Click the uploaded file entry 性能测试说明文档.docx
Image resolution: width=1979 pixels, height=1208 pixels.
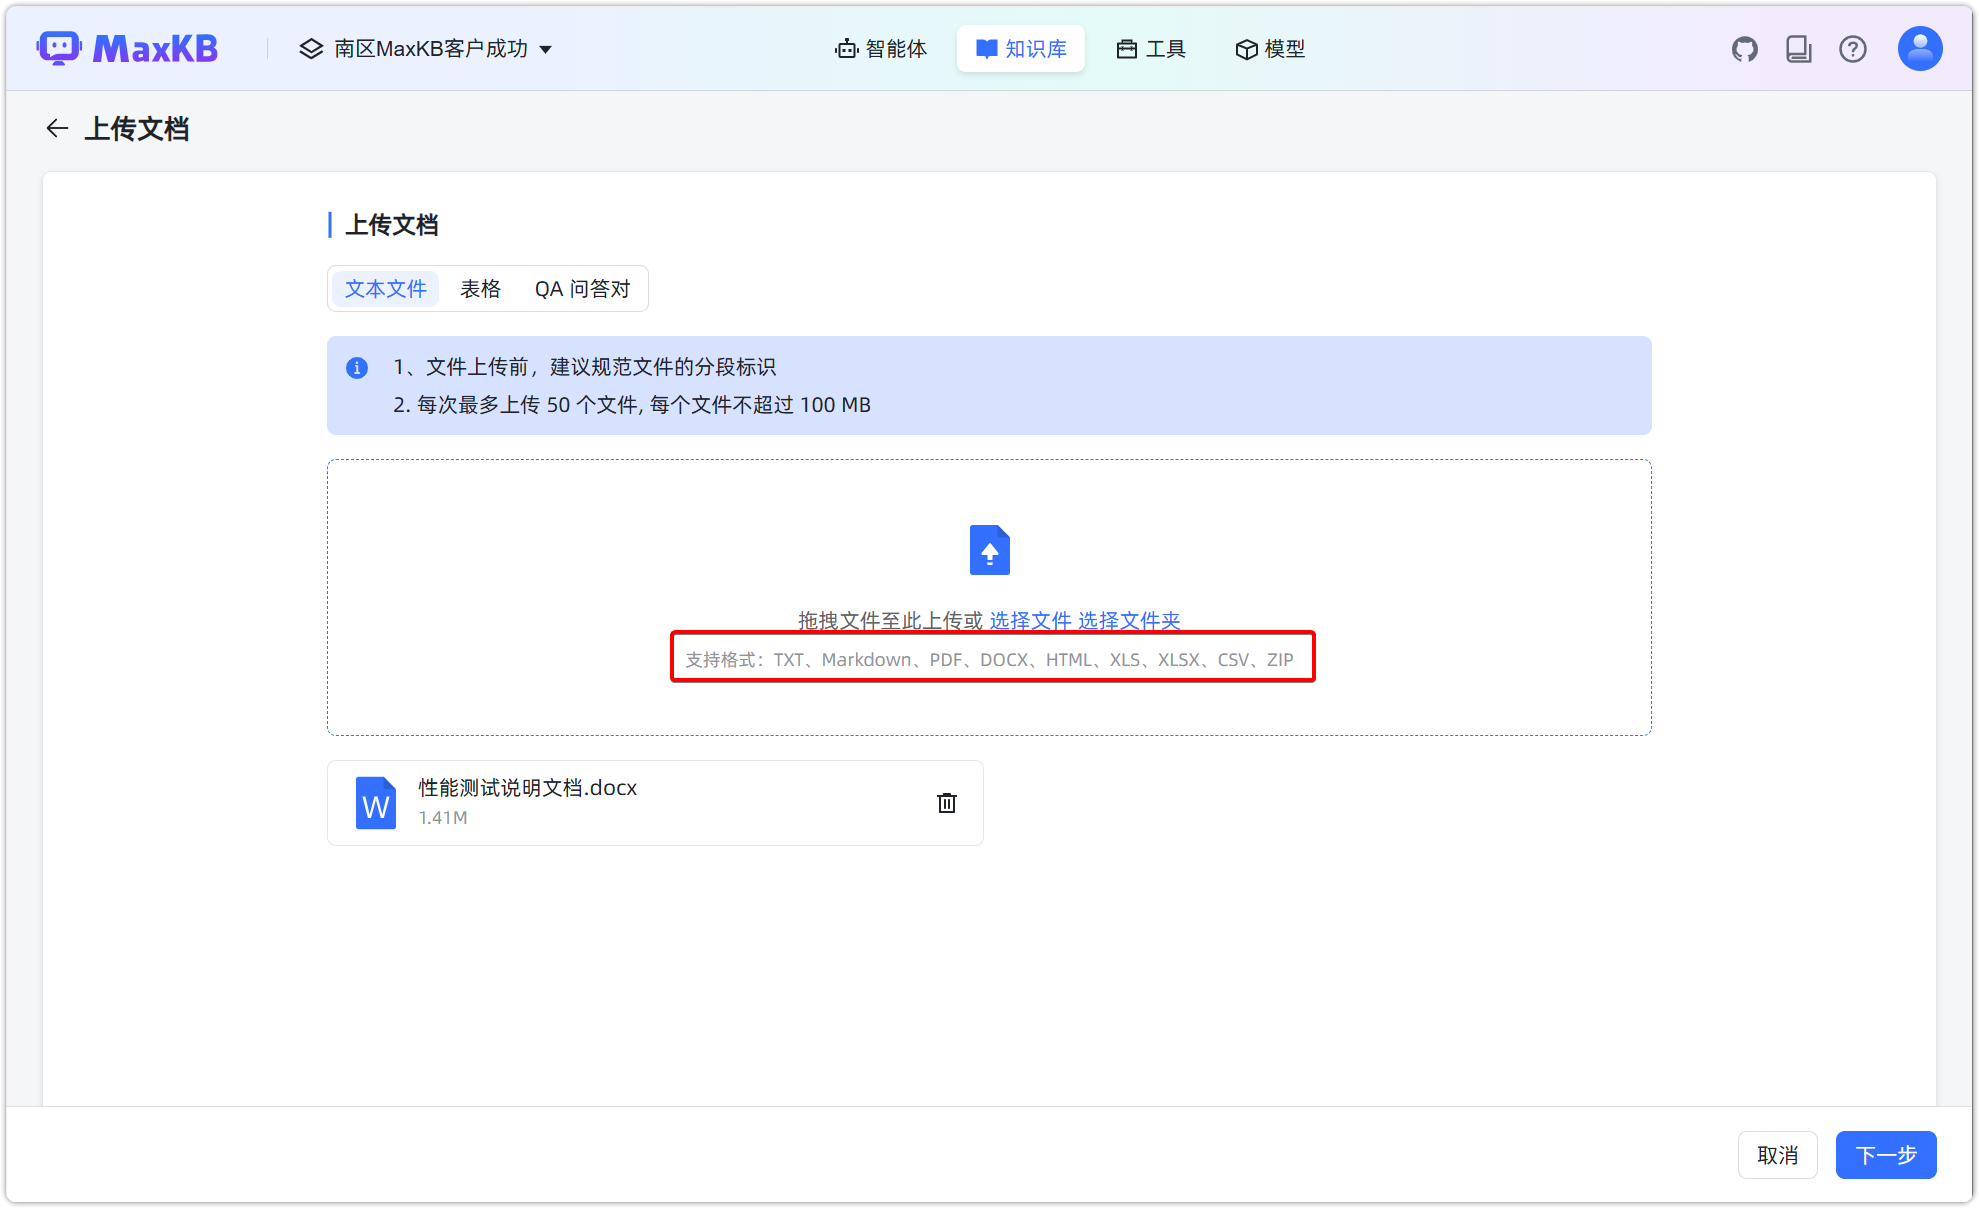pyautogui.click(x=655, y=802)
